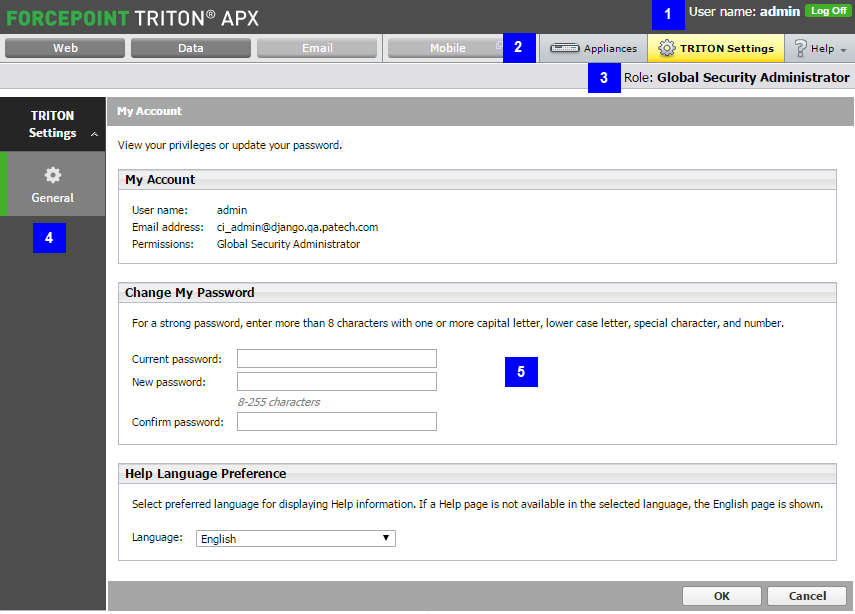Open the Help dropdown arrow

[843, 50]
